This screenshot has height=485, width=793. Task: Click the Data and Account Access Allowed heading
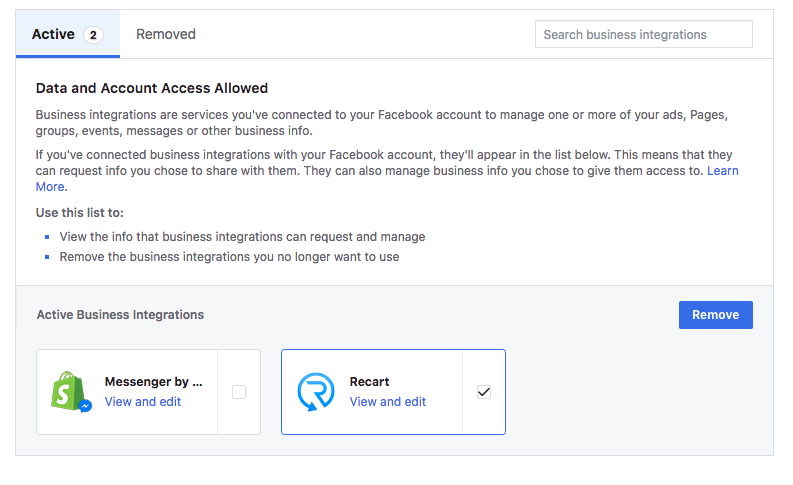pyautogui.click(x=152, y=88)
